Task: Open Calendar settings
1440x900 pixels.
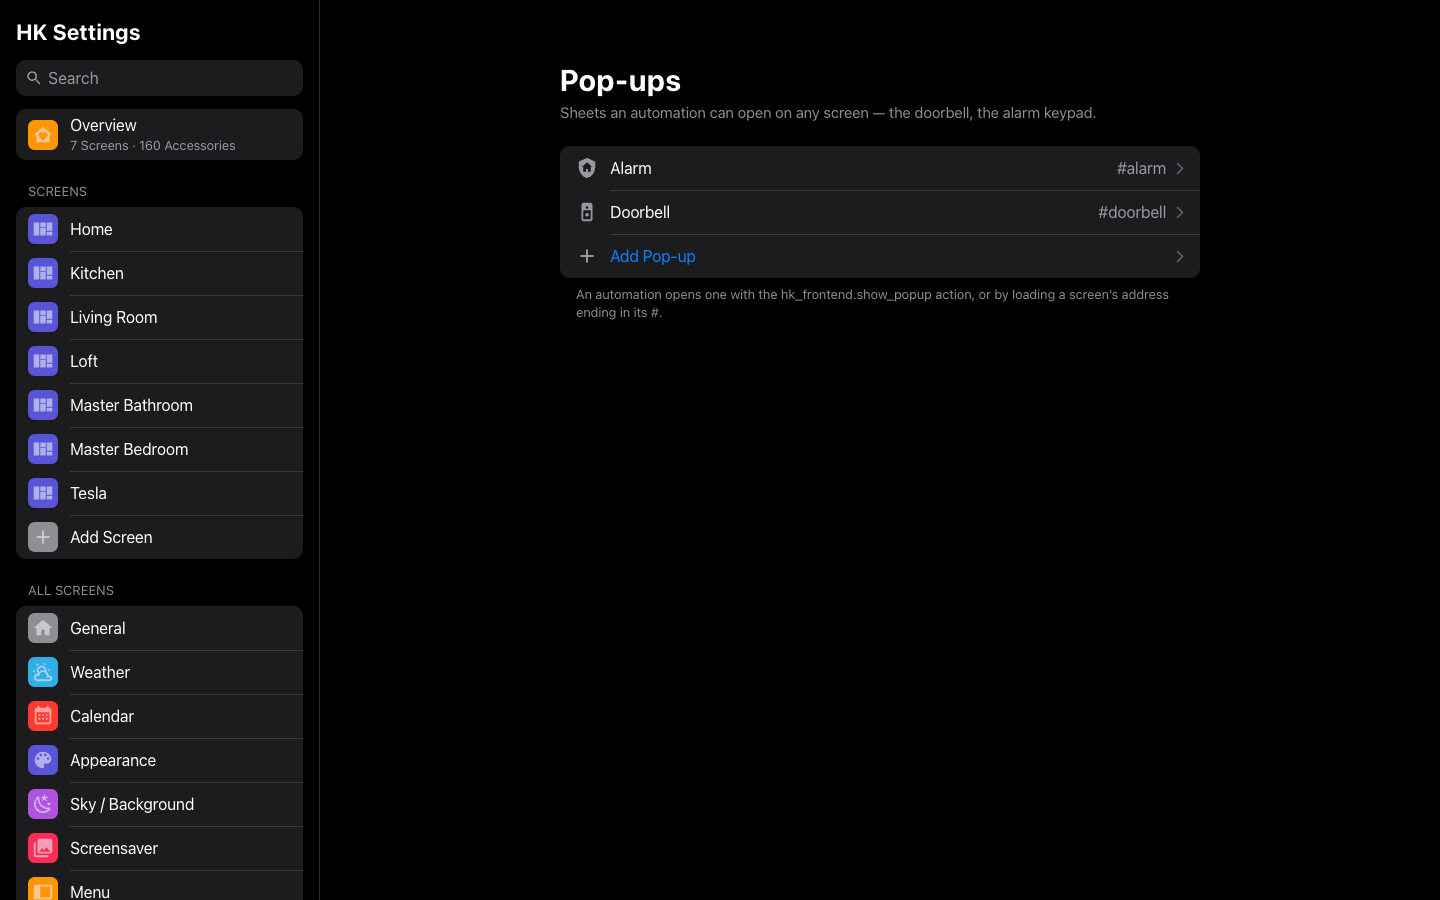Action: coord(159,716)
